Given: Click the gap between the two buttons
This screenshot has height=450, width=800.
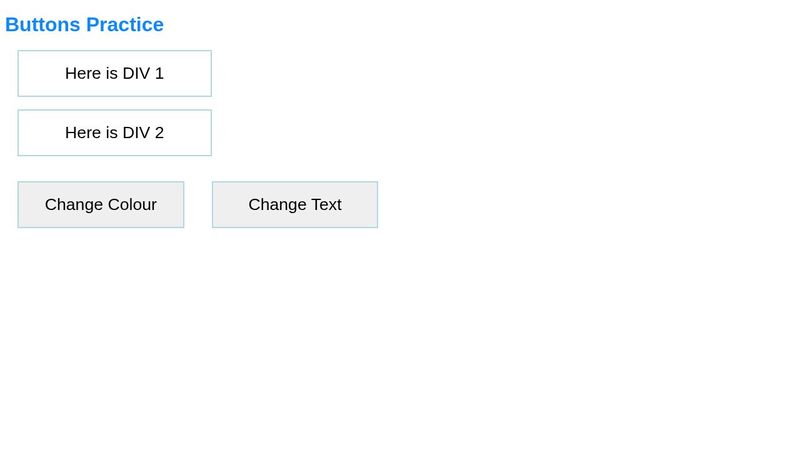Looking at the screenshot, I should [x=198, y=205].
